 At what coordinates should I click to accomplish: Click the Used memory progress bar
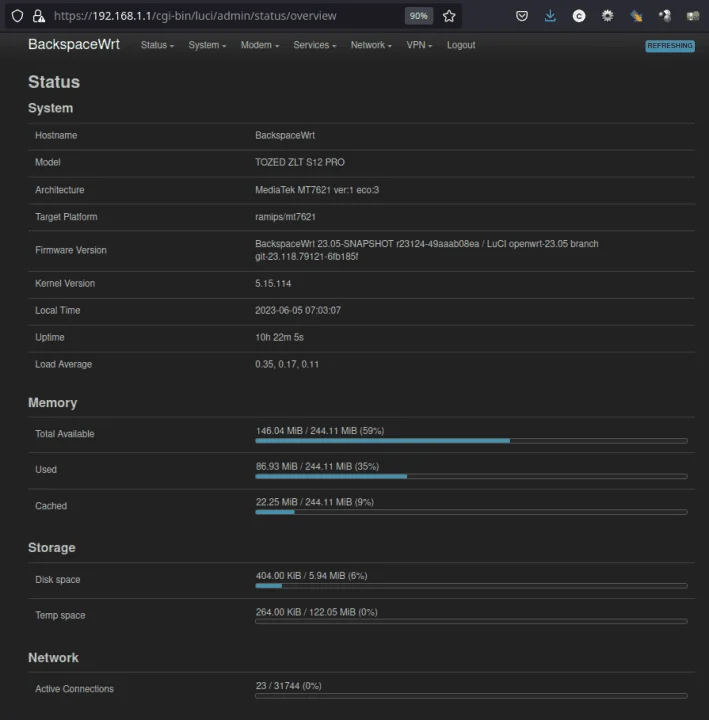pyautogui.click(x=471, y=477)
